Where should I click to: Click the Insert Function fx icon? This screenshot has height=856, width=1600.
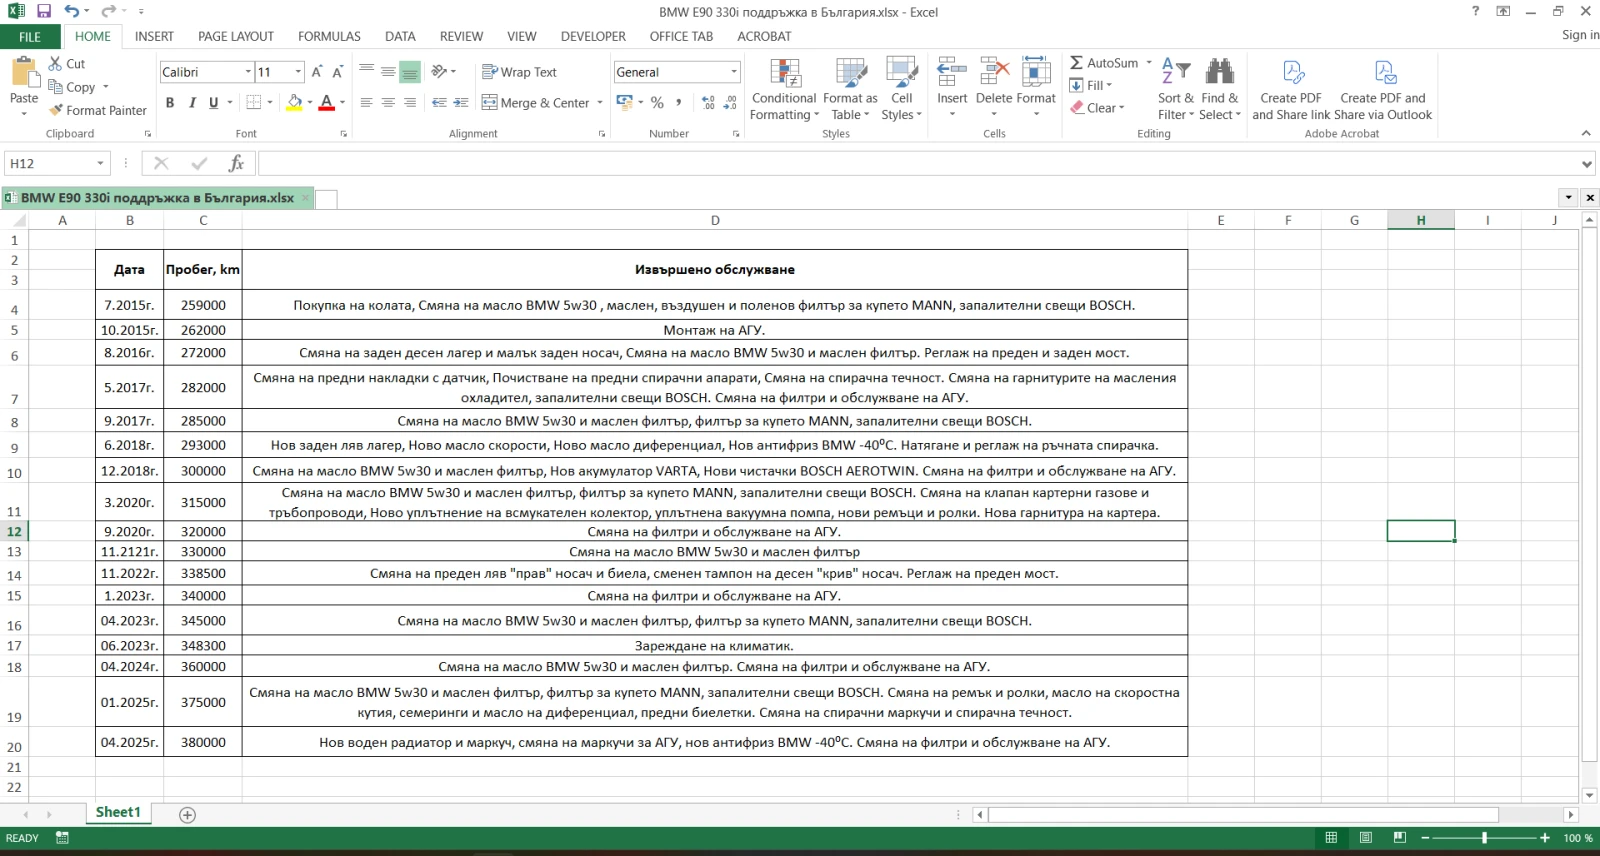click(236, 163)
